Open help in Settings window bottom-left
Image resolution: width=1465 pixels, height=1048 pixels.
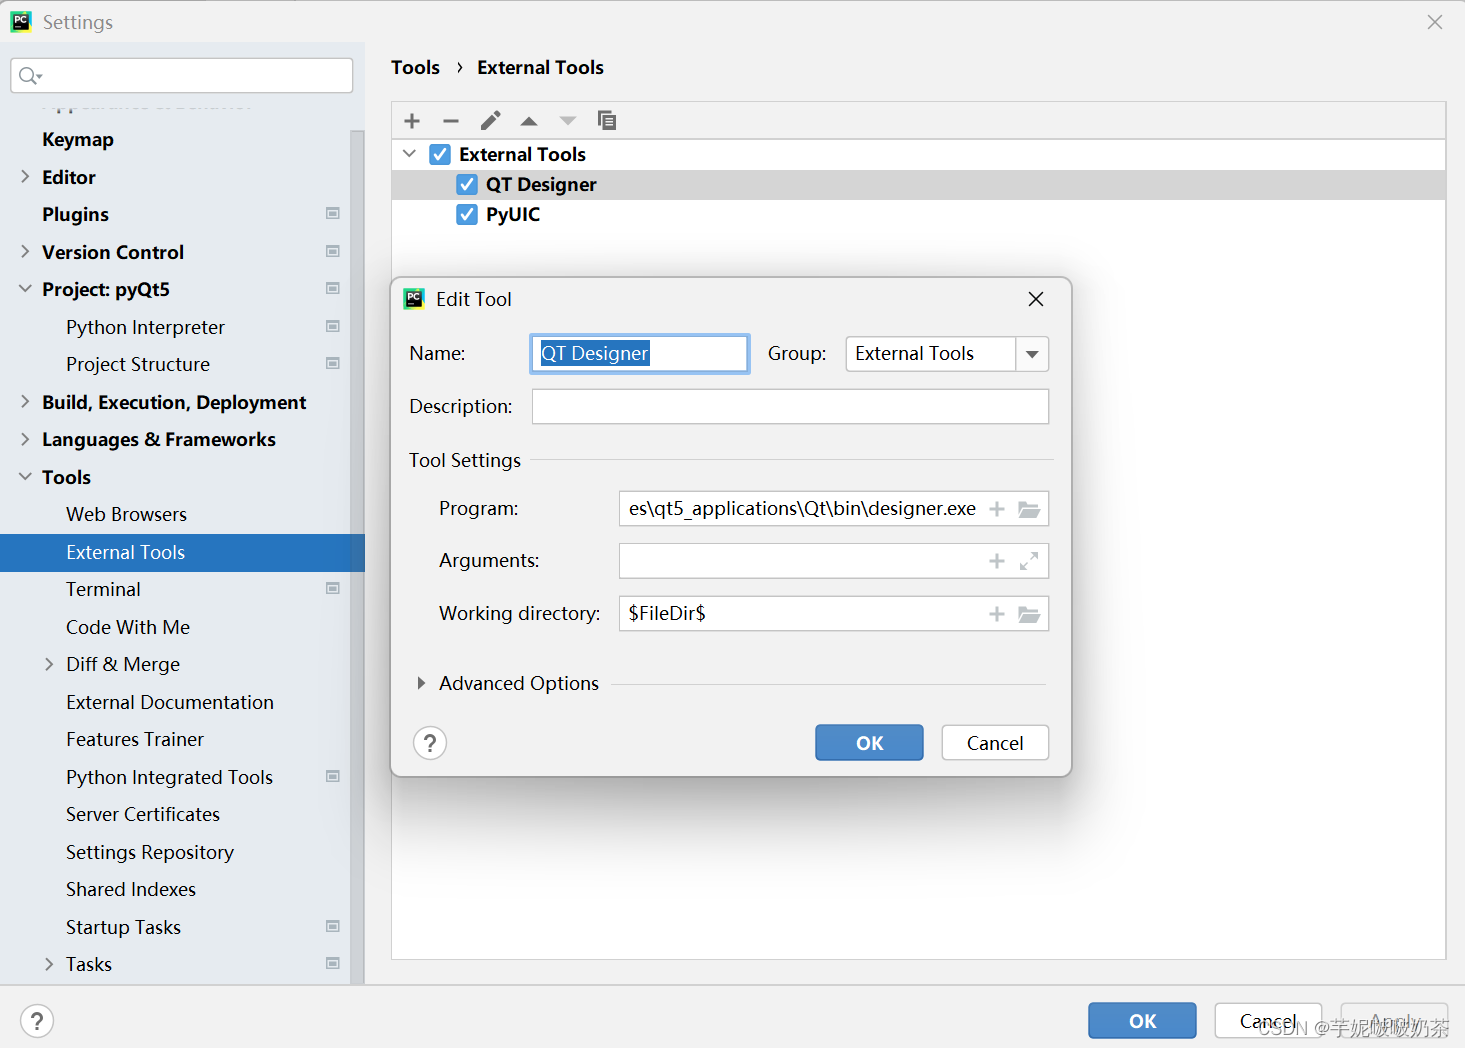pos(37,1021)
